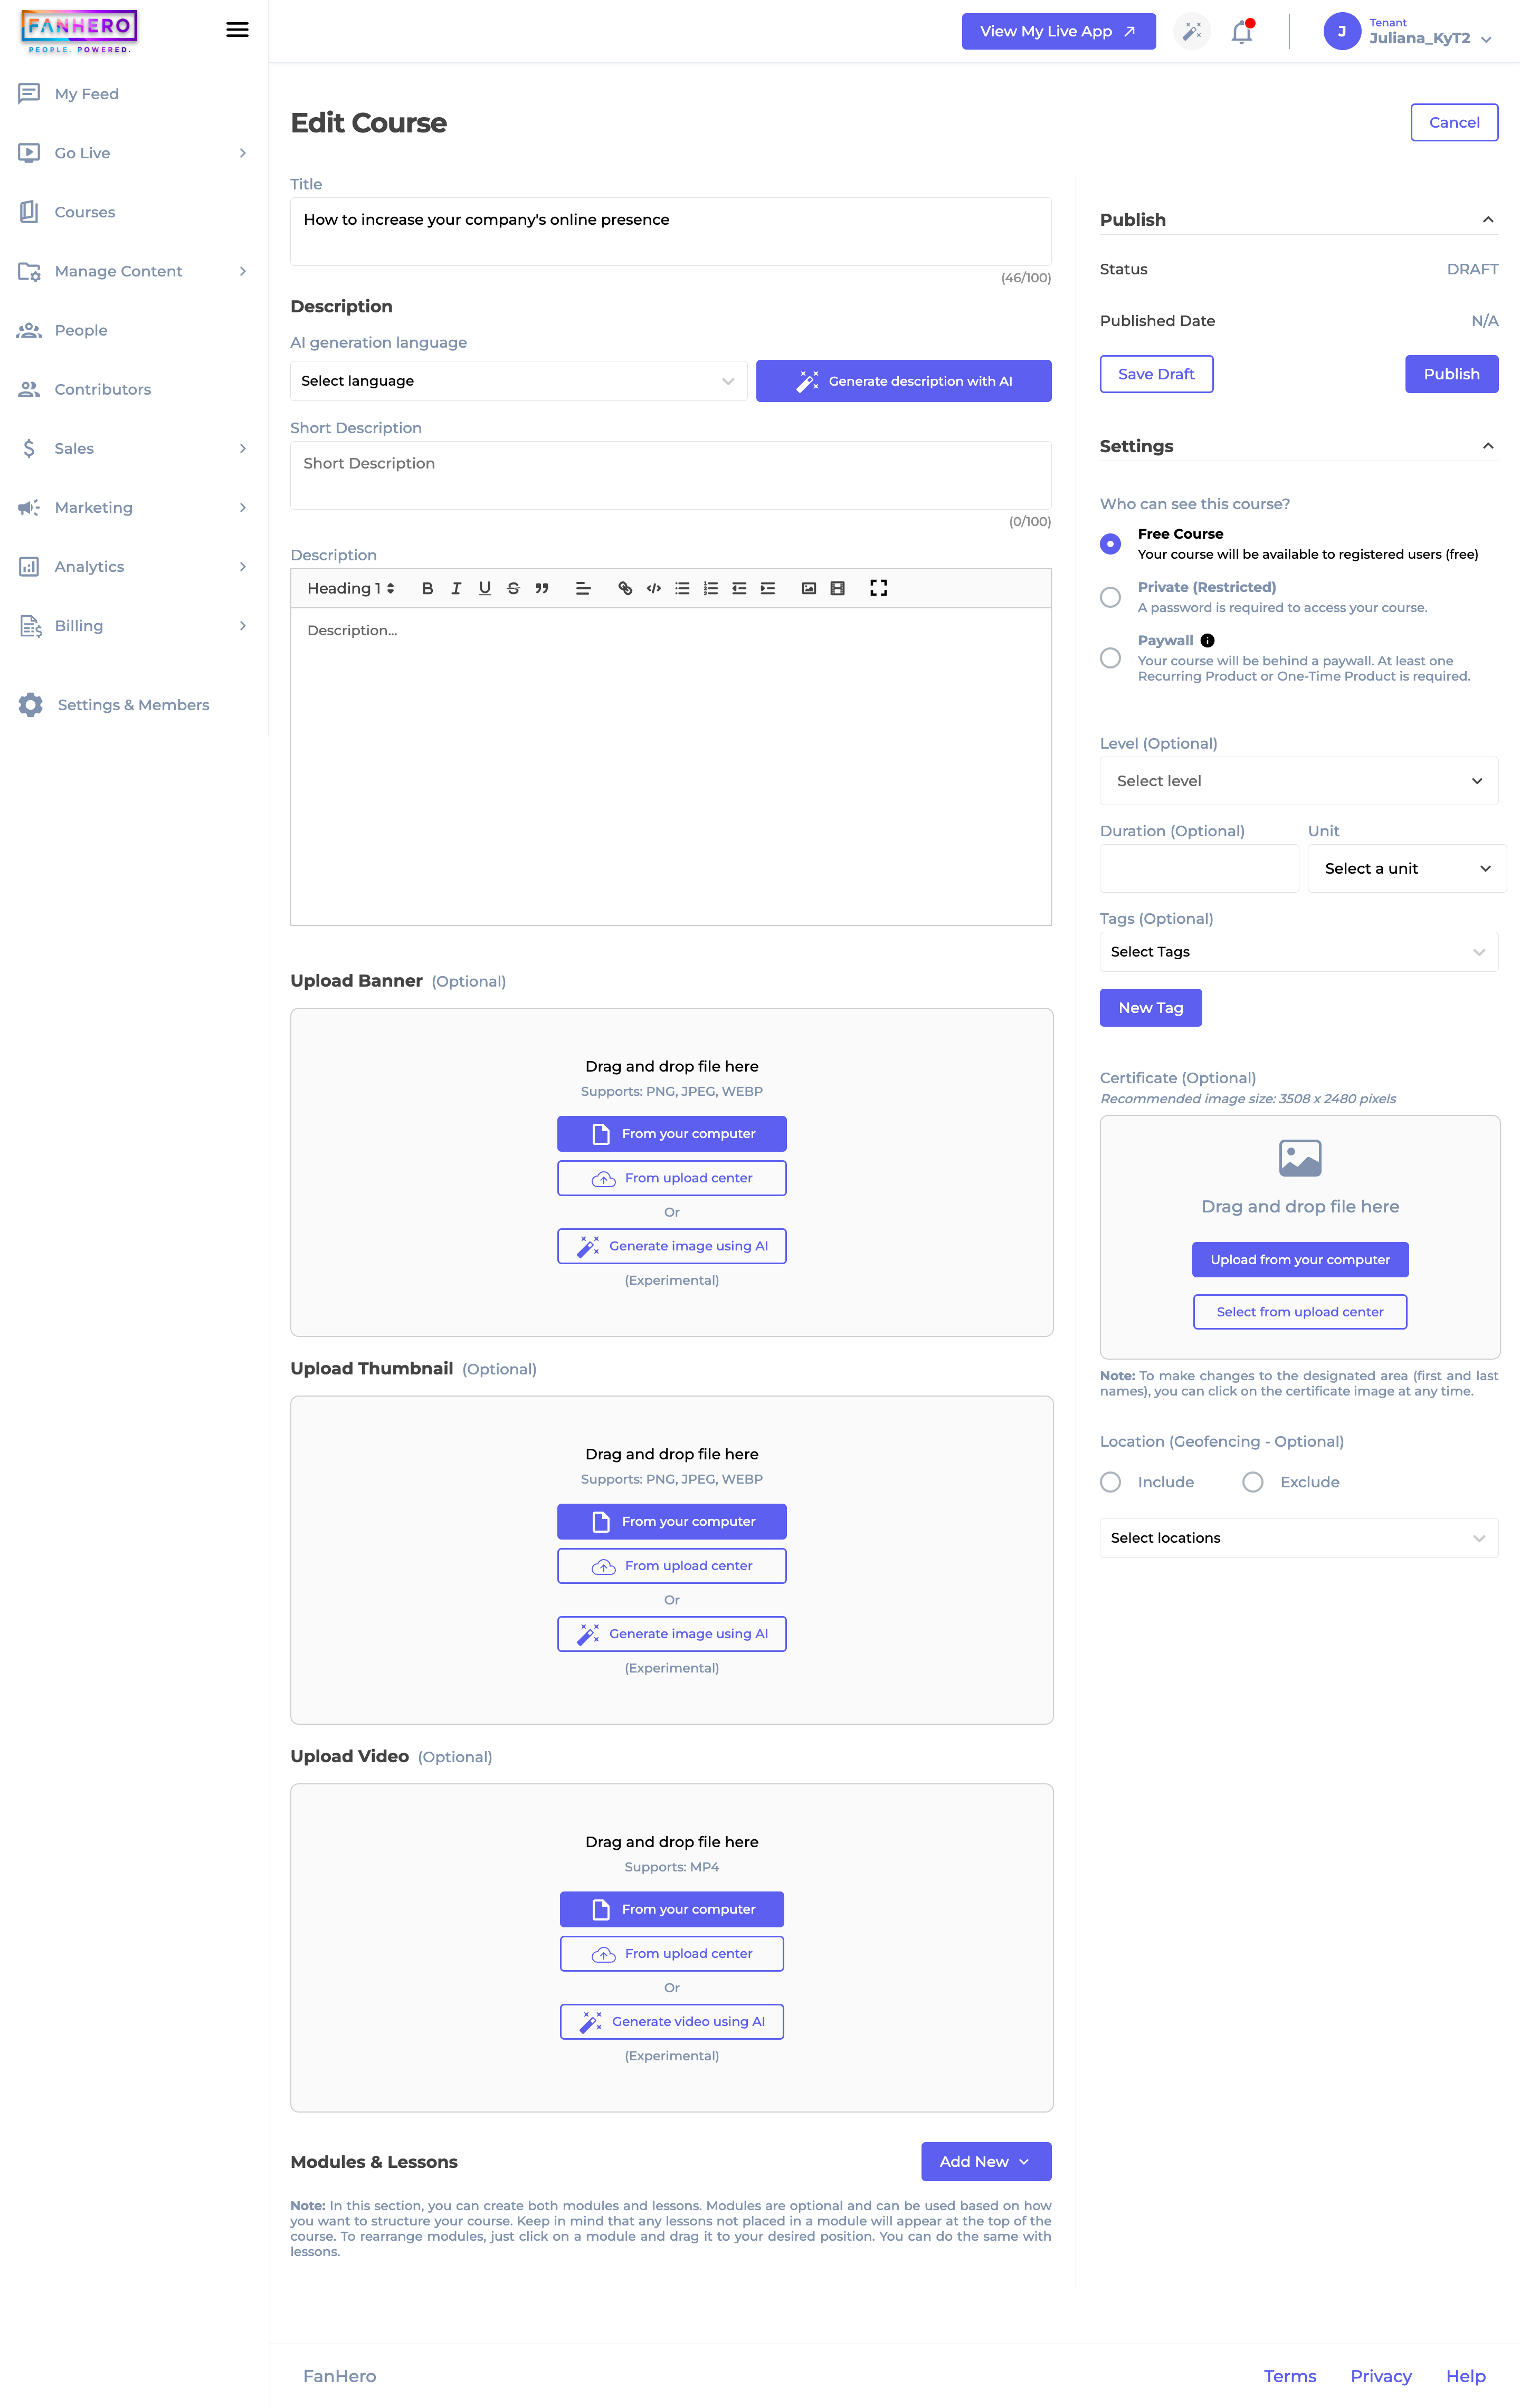The width and height of the screenshot is (1520, 2408).
Task: Choose Include for geofencing location
Action: (1110, 1482)
